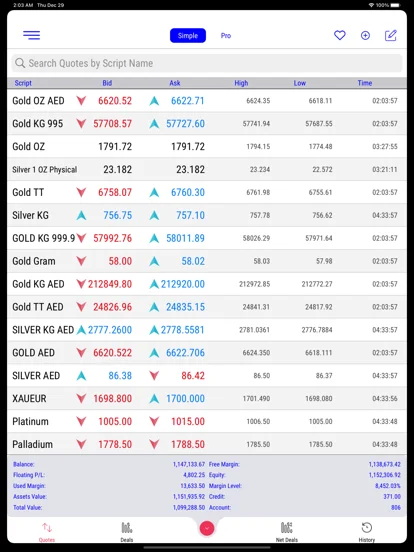Viewport: 414px width, 552px height.
Task: Tap the heart favorites icon
Action: click(x=340, y=35)
